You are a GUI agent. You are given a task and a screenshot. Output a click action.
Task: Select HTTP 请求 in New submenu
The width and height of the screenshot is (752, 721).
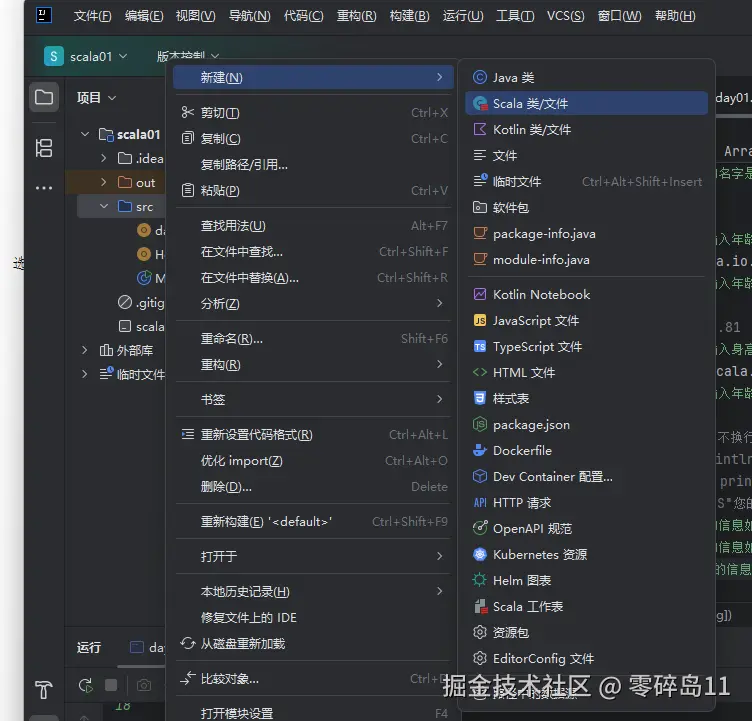586,502
